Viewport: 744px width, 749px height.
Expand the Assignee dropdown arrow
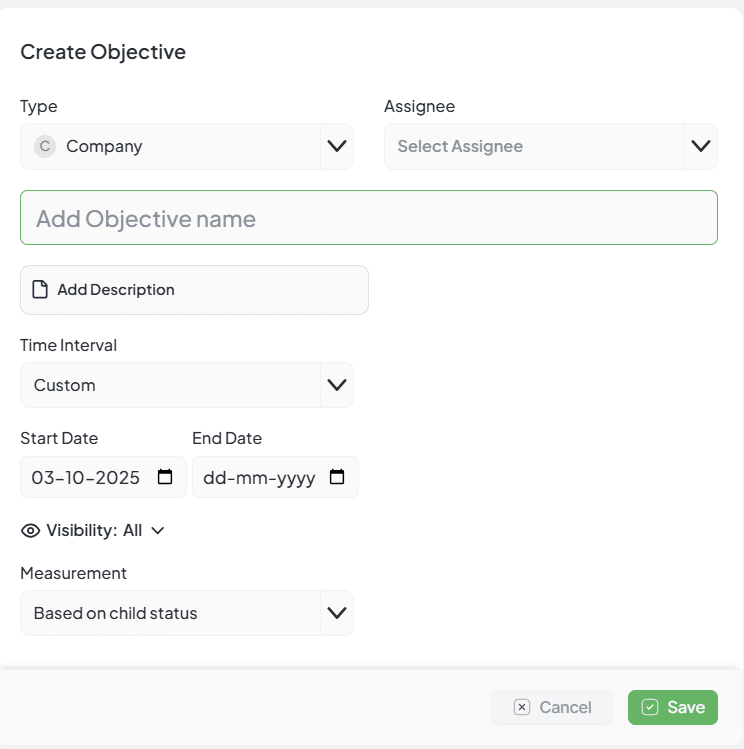pos(701,146)
